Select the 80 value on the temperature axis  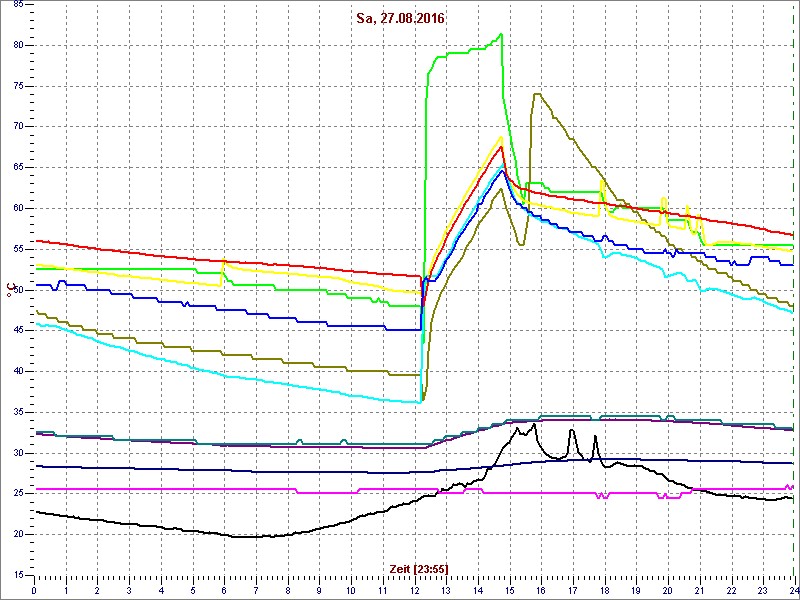point(17,45)
